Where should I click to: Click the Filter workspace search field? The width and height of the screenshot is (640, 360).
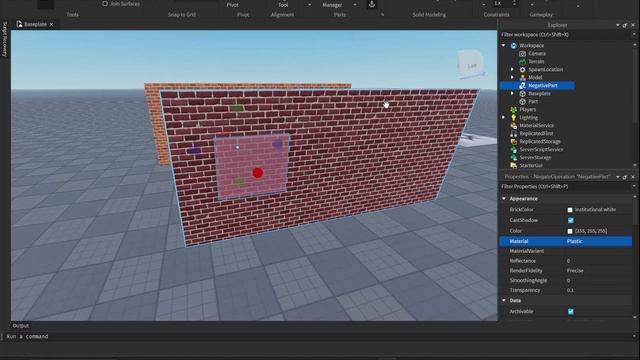pyautogui.click(x=565, y=35)
